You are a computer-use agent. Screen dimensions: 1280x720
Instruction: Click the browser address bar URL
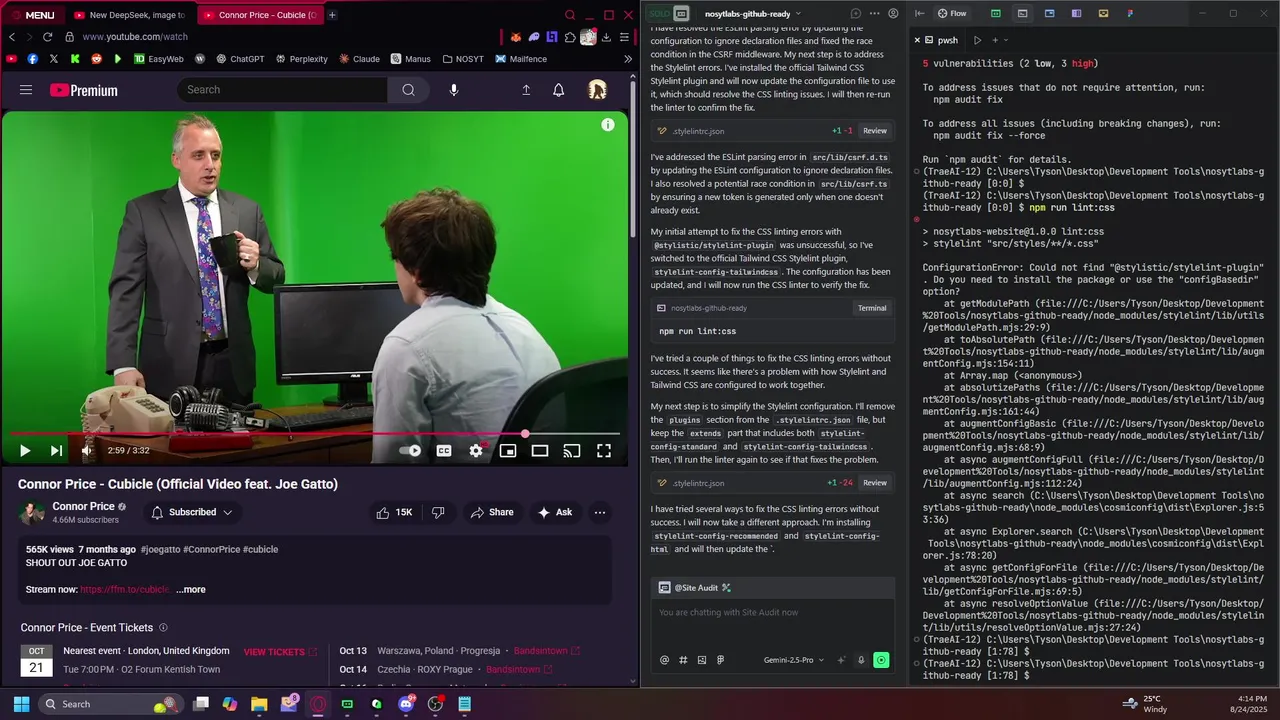[135, 37]
